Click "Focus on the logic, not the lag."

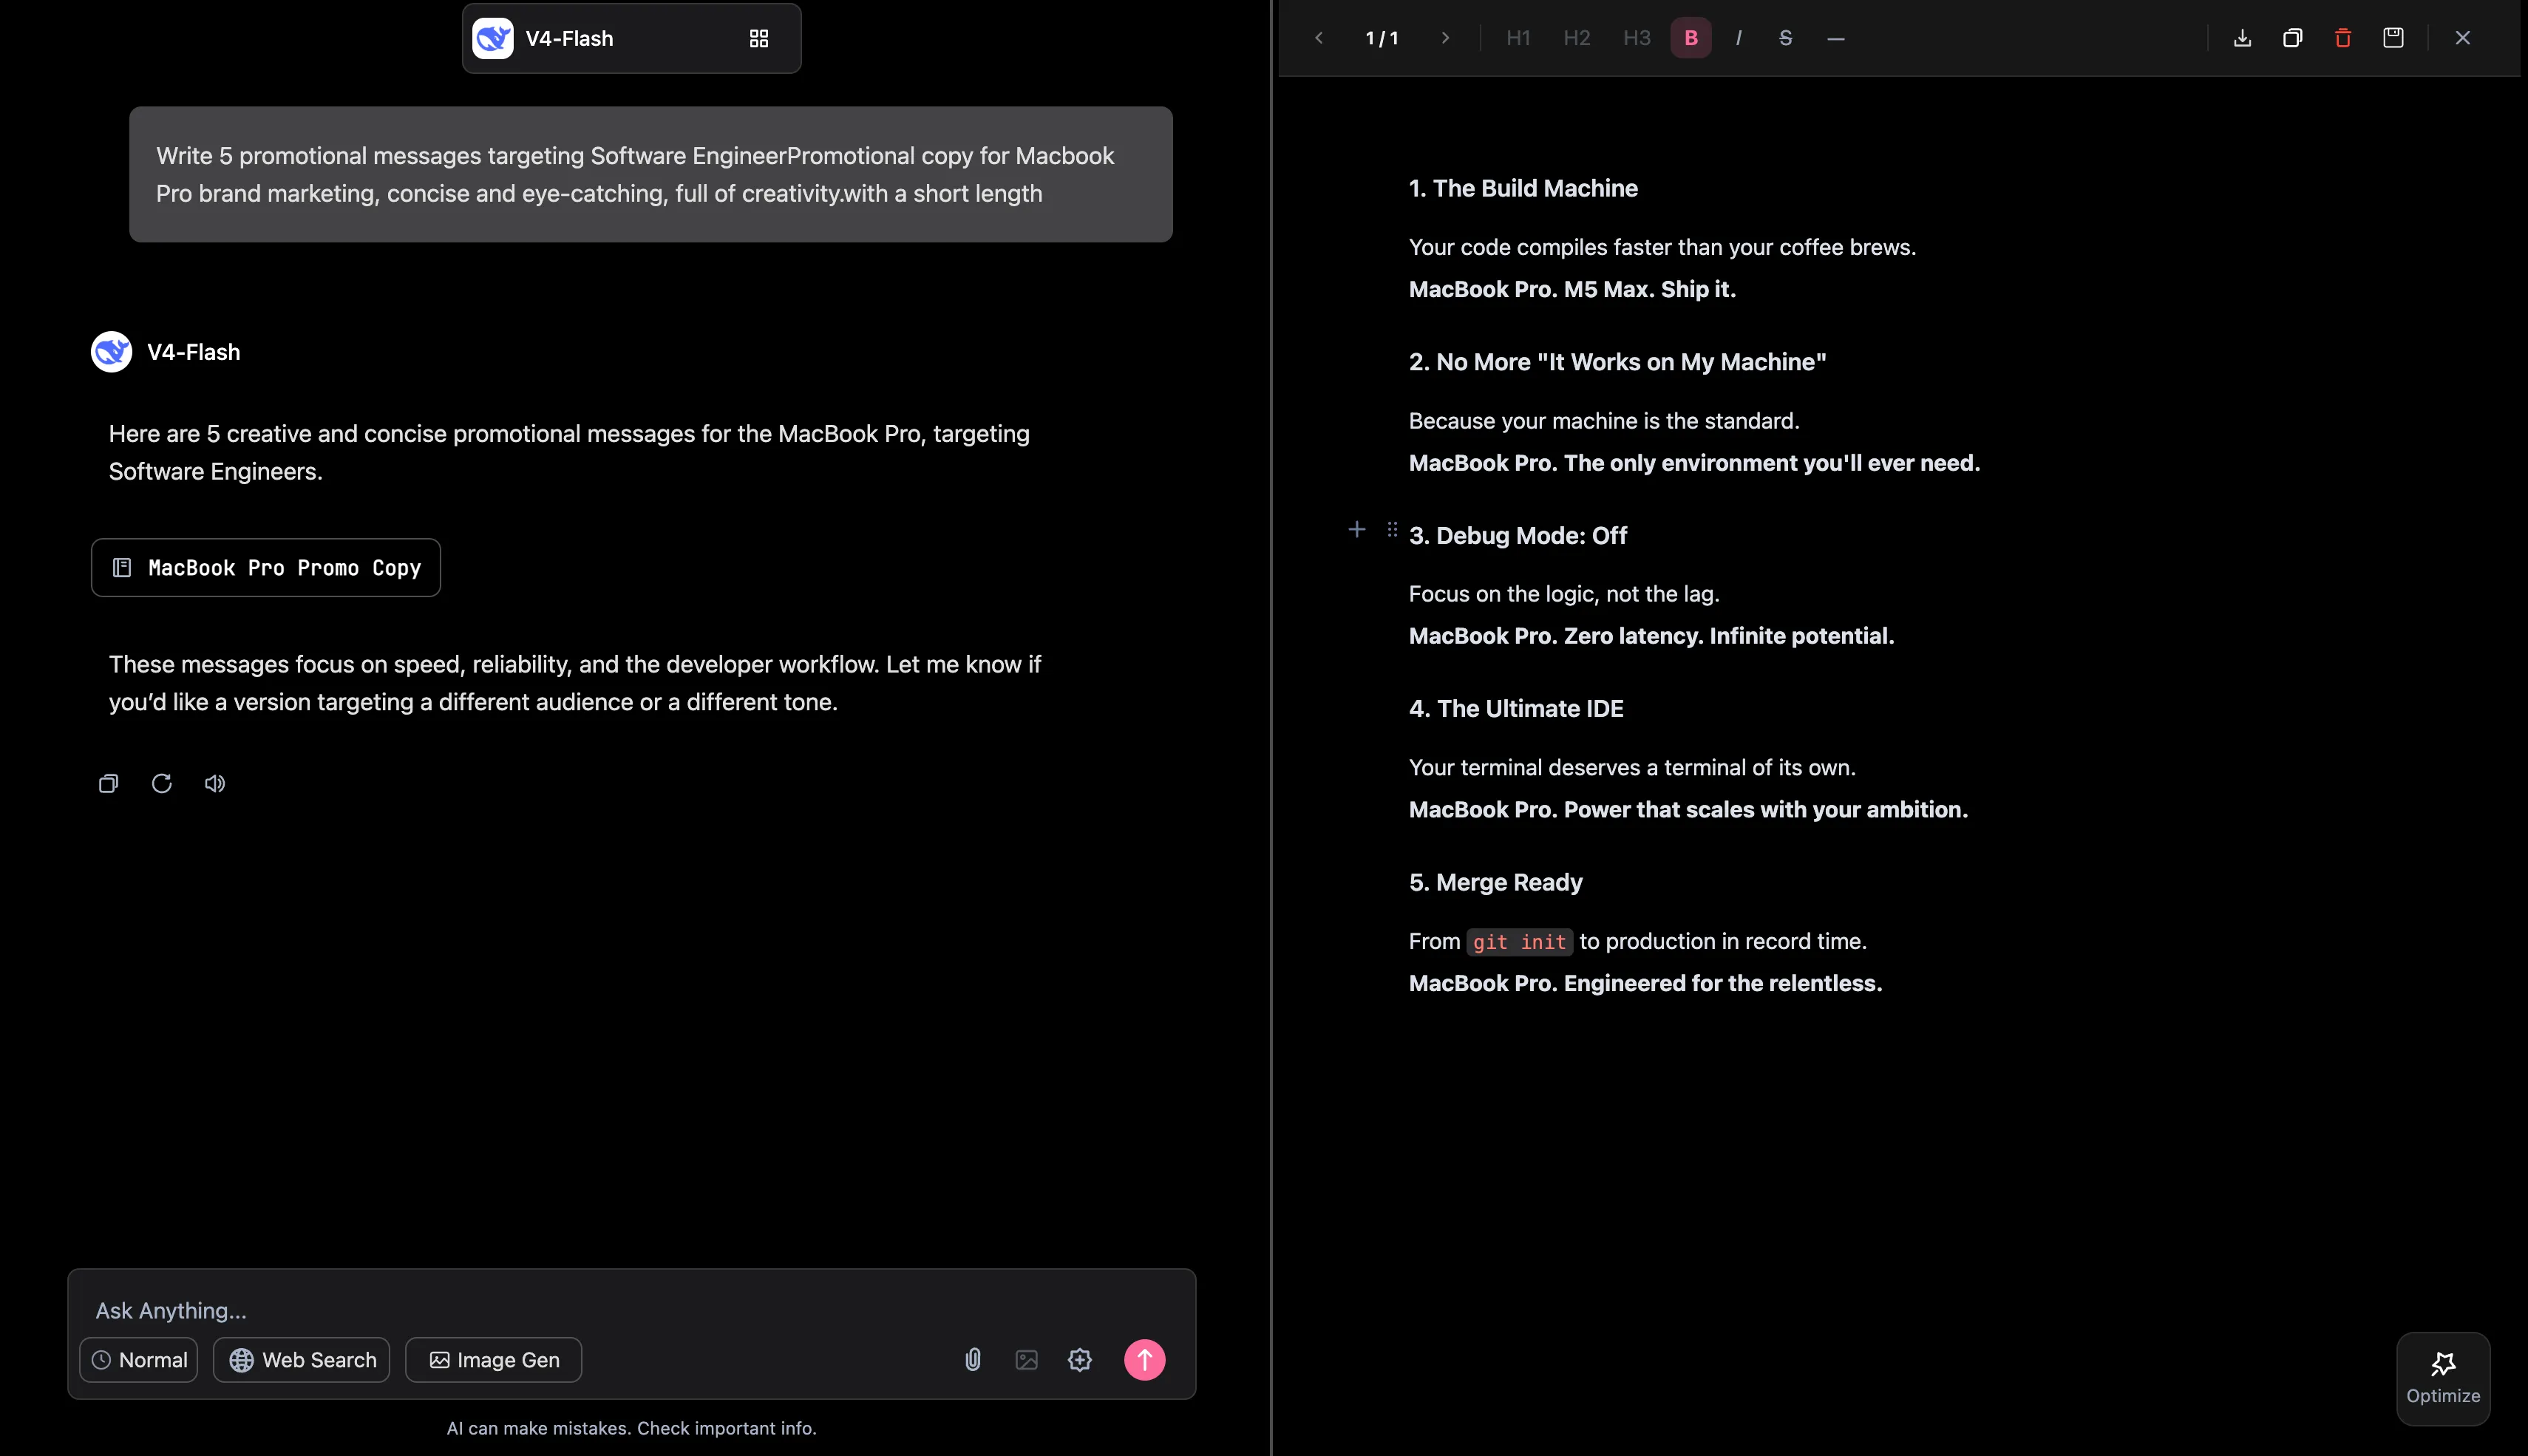(x=1564, y=594)
